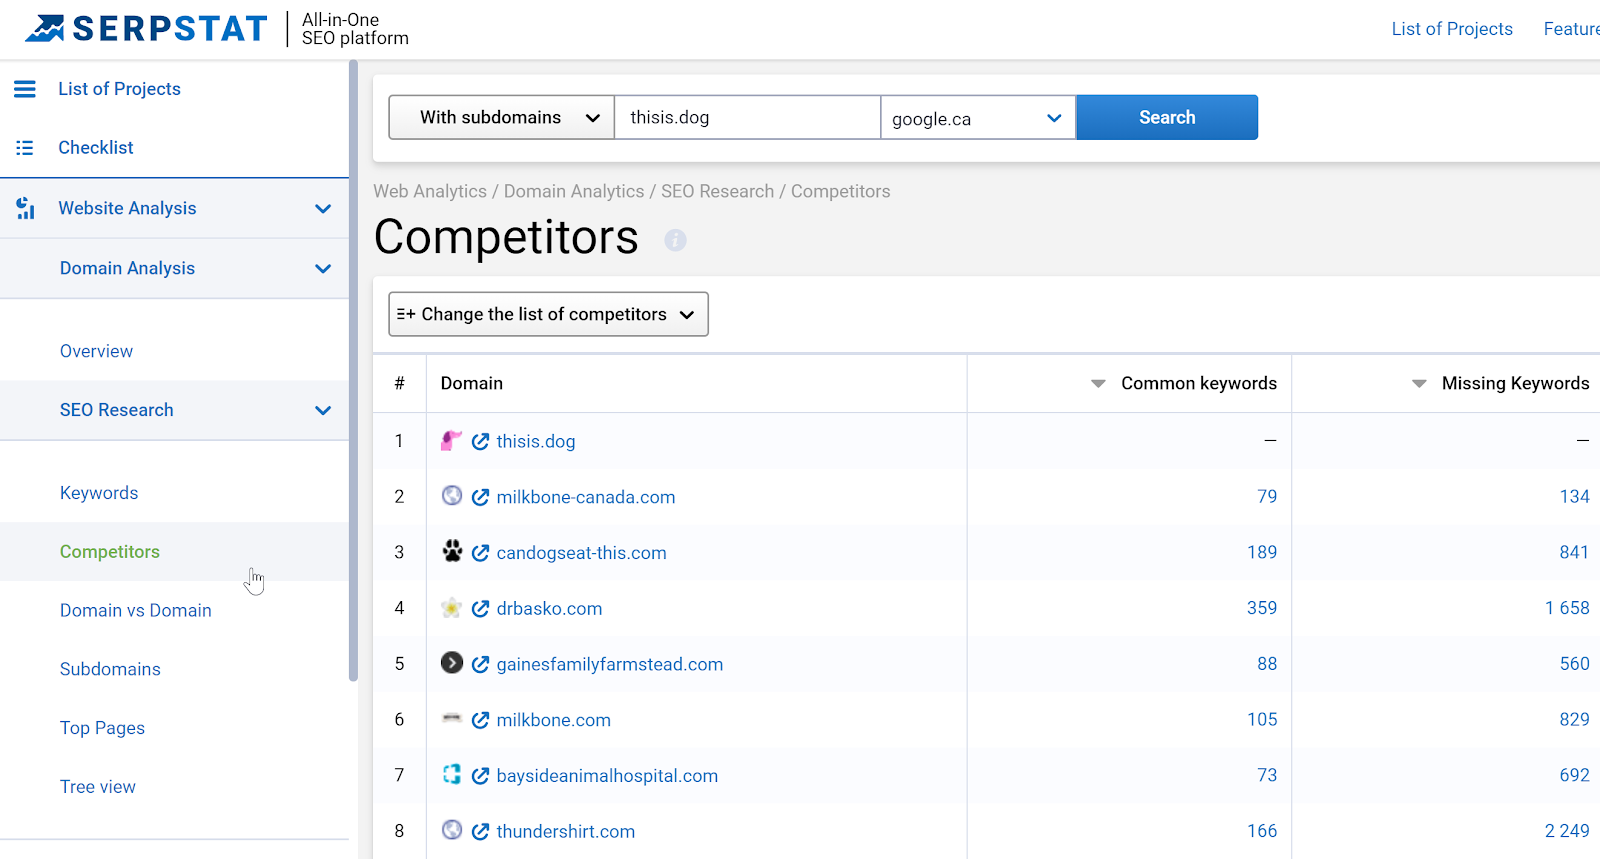Open the milkbone-canada.com domain link
This screenshot has width=1600, height=859.
586,497
